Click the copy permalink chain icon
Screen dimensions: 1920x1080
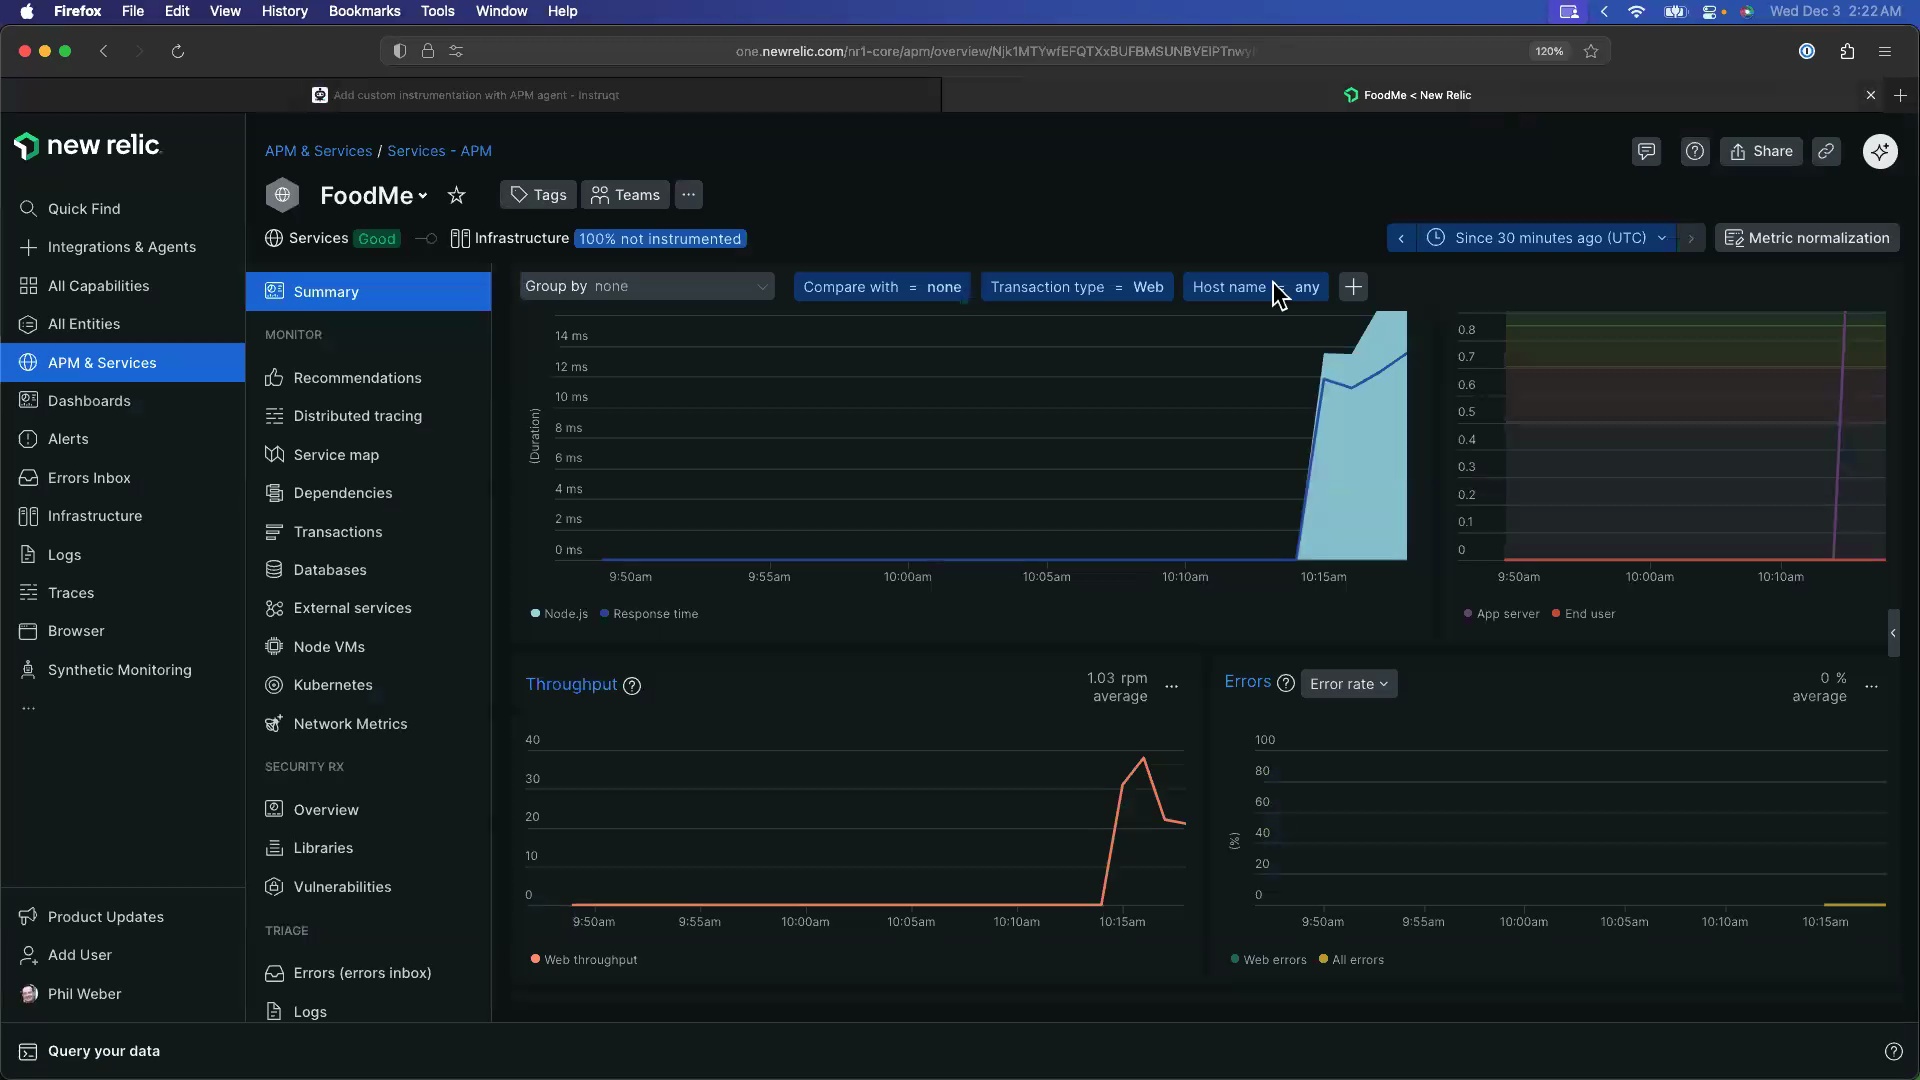[x=1826, y=152]
